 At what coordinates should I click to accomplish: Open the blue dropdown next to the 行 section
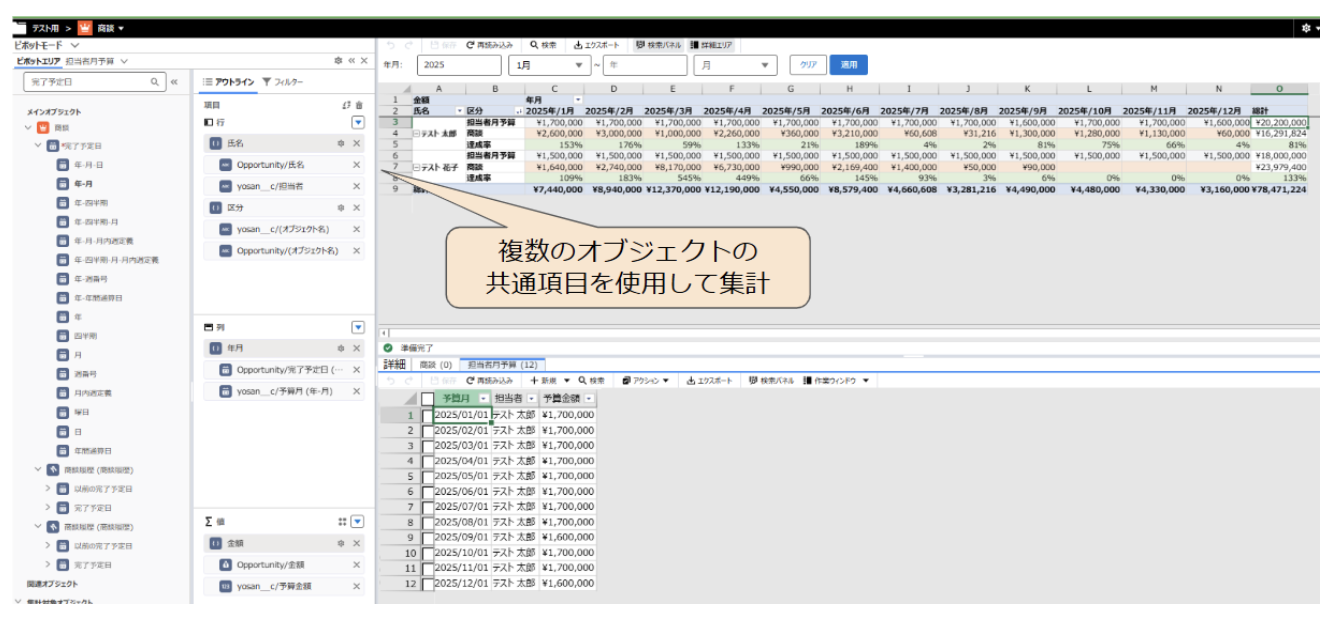(x=360, y=120)
